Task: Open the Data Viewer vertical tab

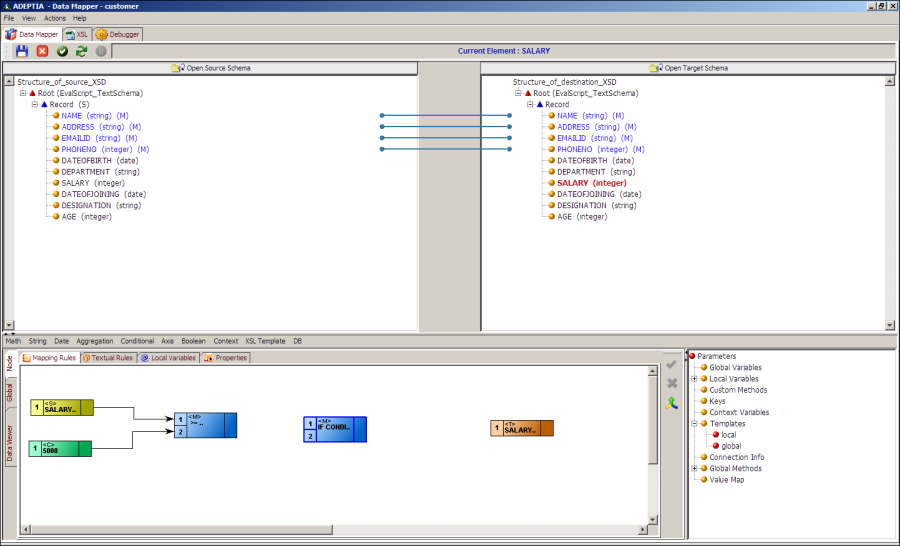Action: click(10, 443)
